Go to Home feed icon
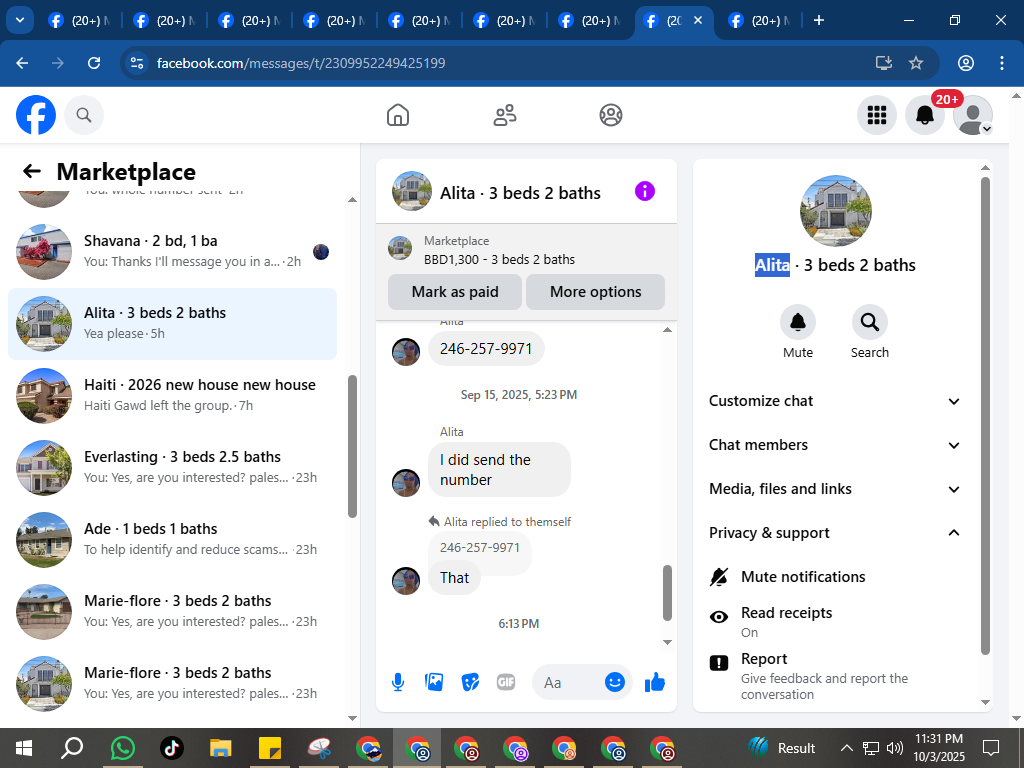The image size is (1024, 768). coord(398,115)
